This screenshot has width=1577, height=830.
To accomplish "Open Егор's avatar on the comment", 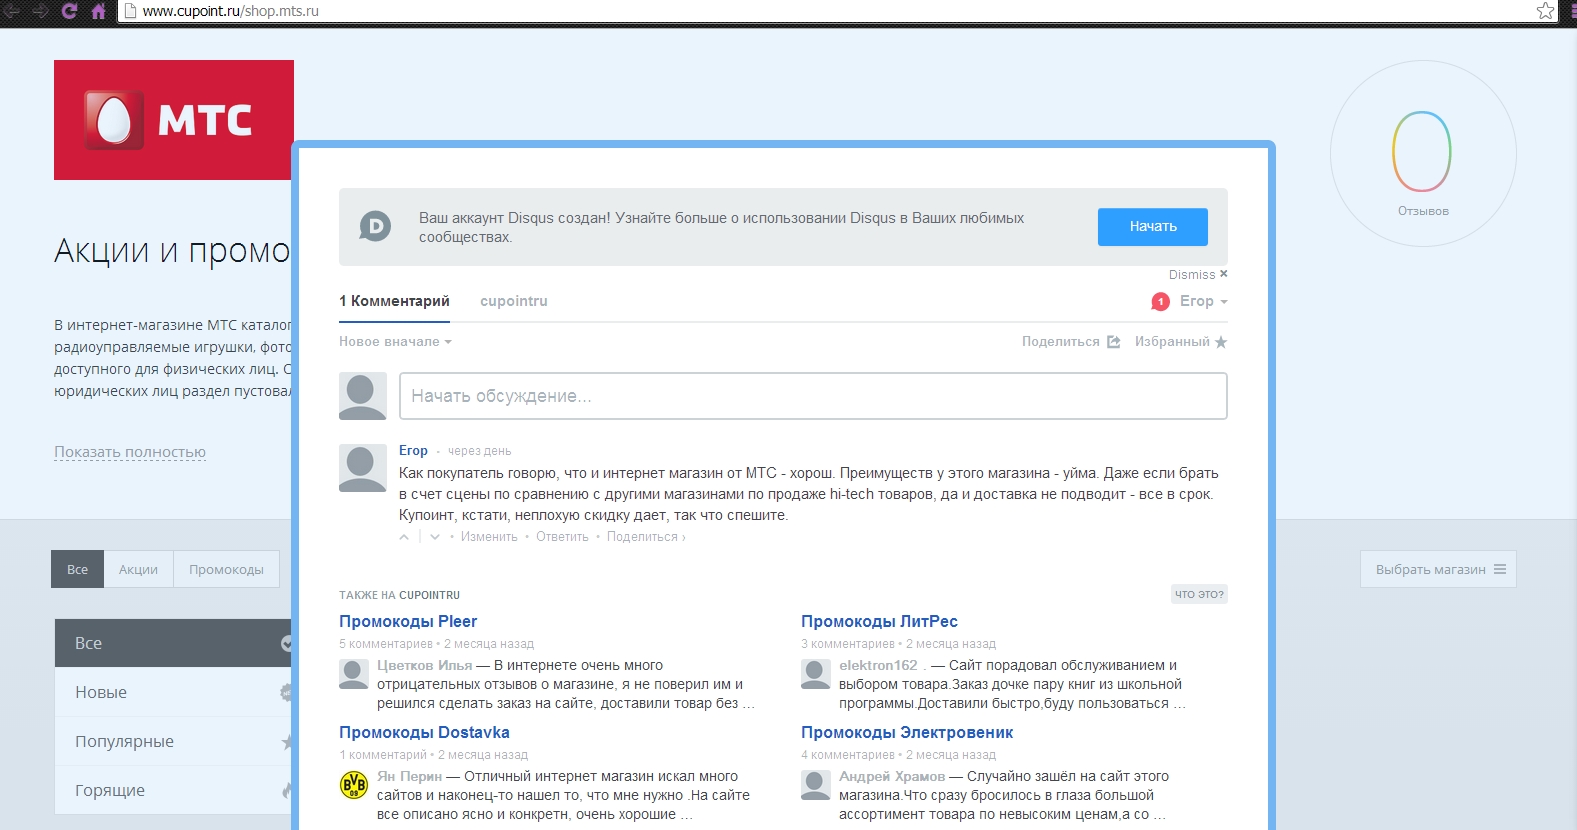I will [363, 468].
